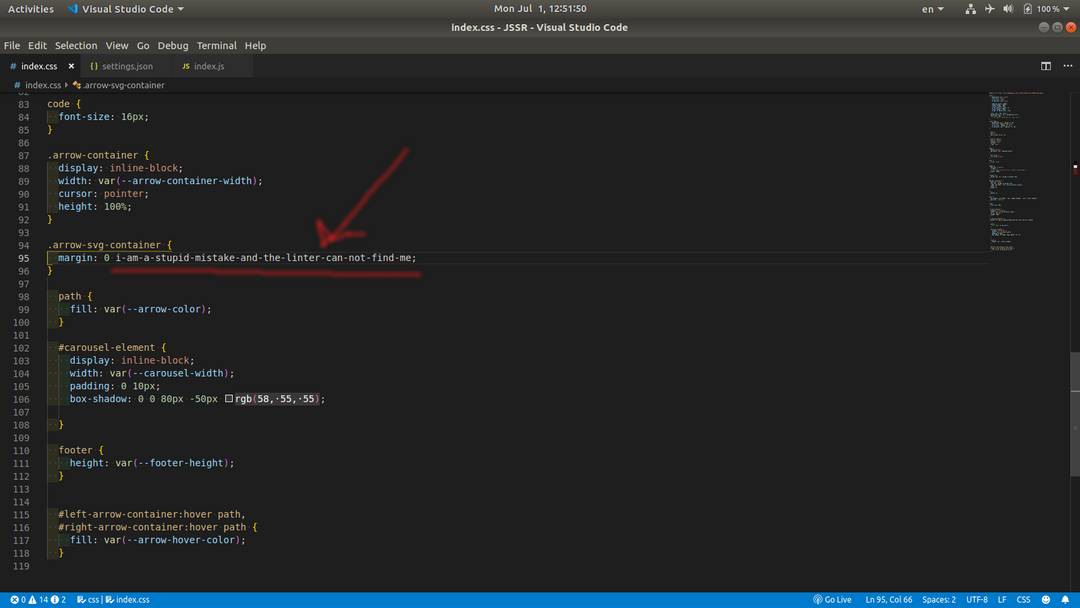1080x608 pixels.
Task: Toggle airplane mode in the system tray
Action: (989, 8)
